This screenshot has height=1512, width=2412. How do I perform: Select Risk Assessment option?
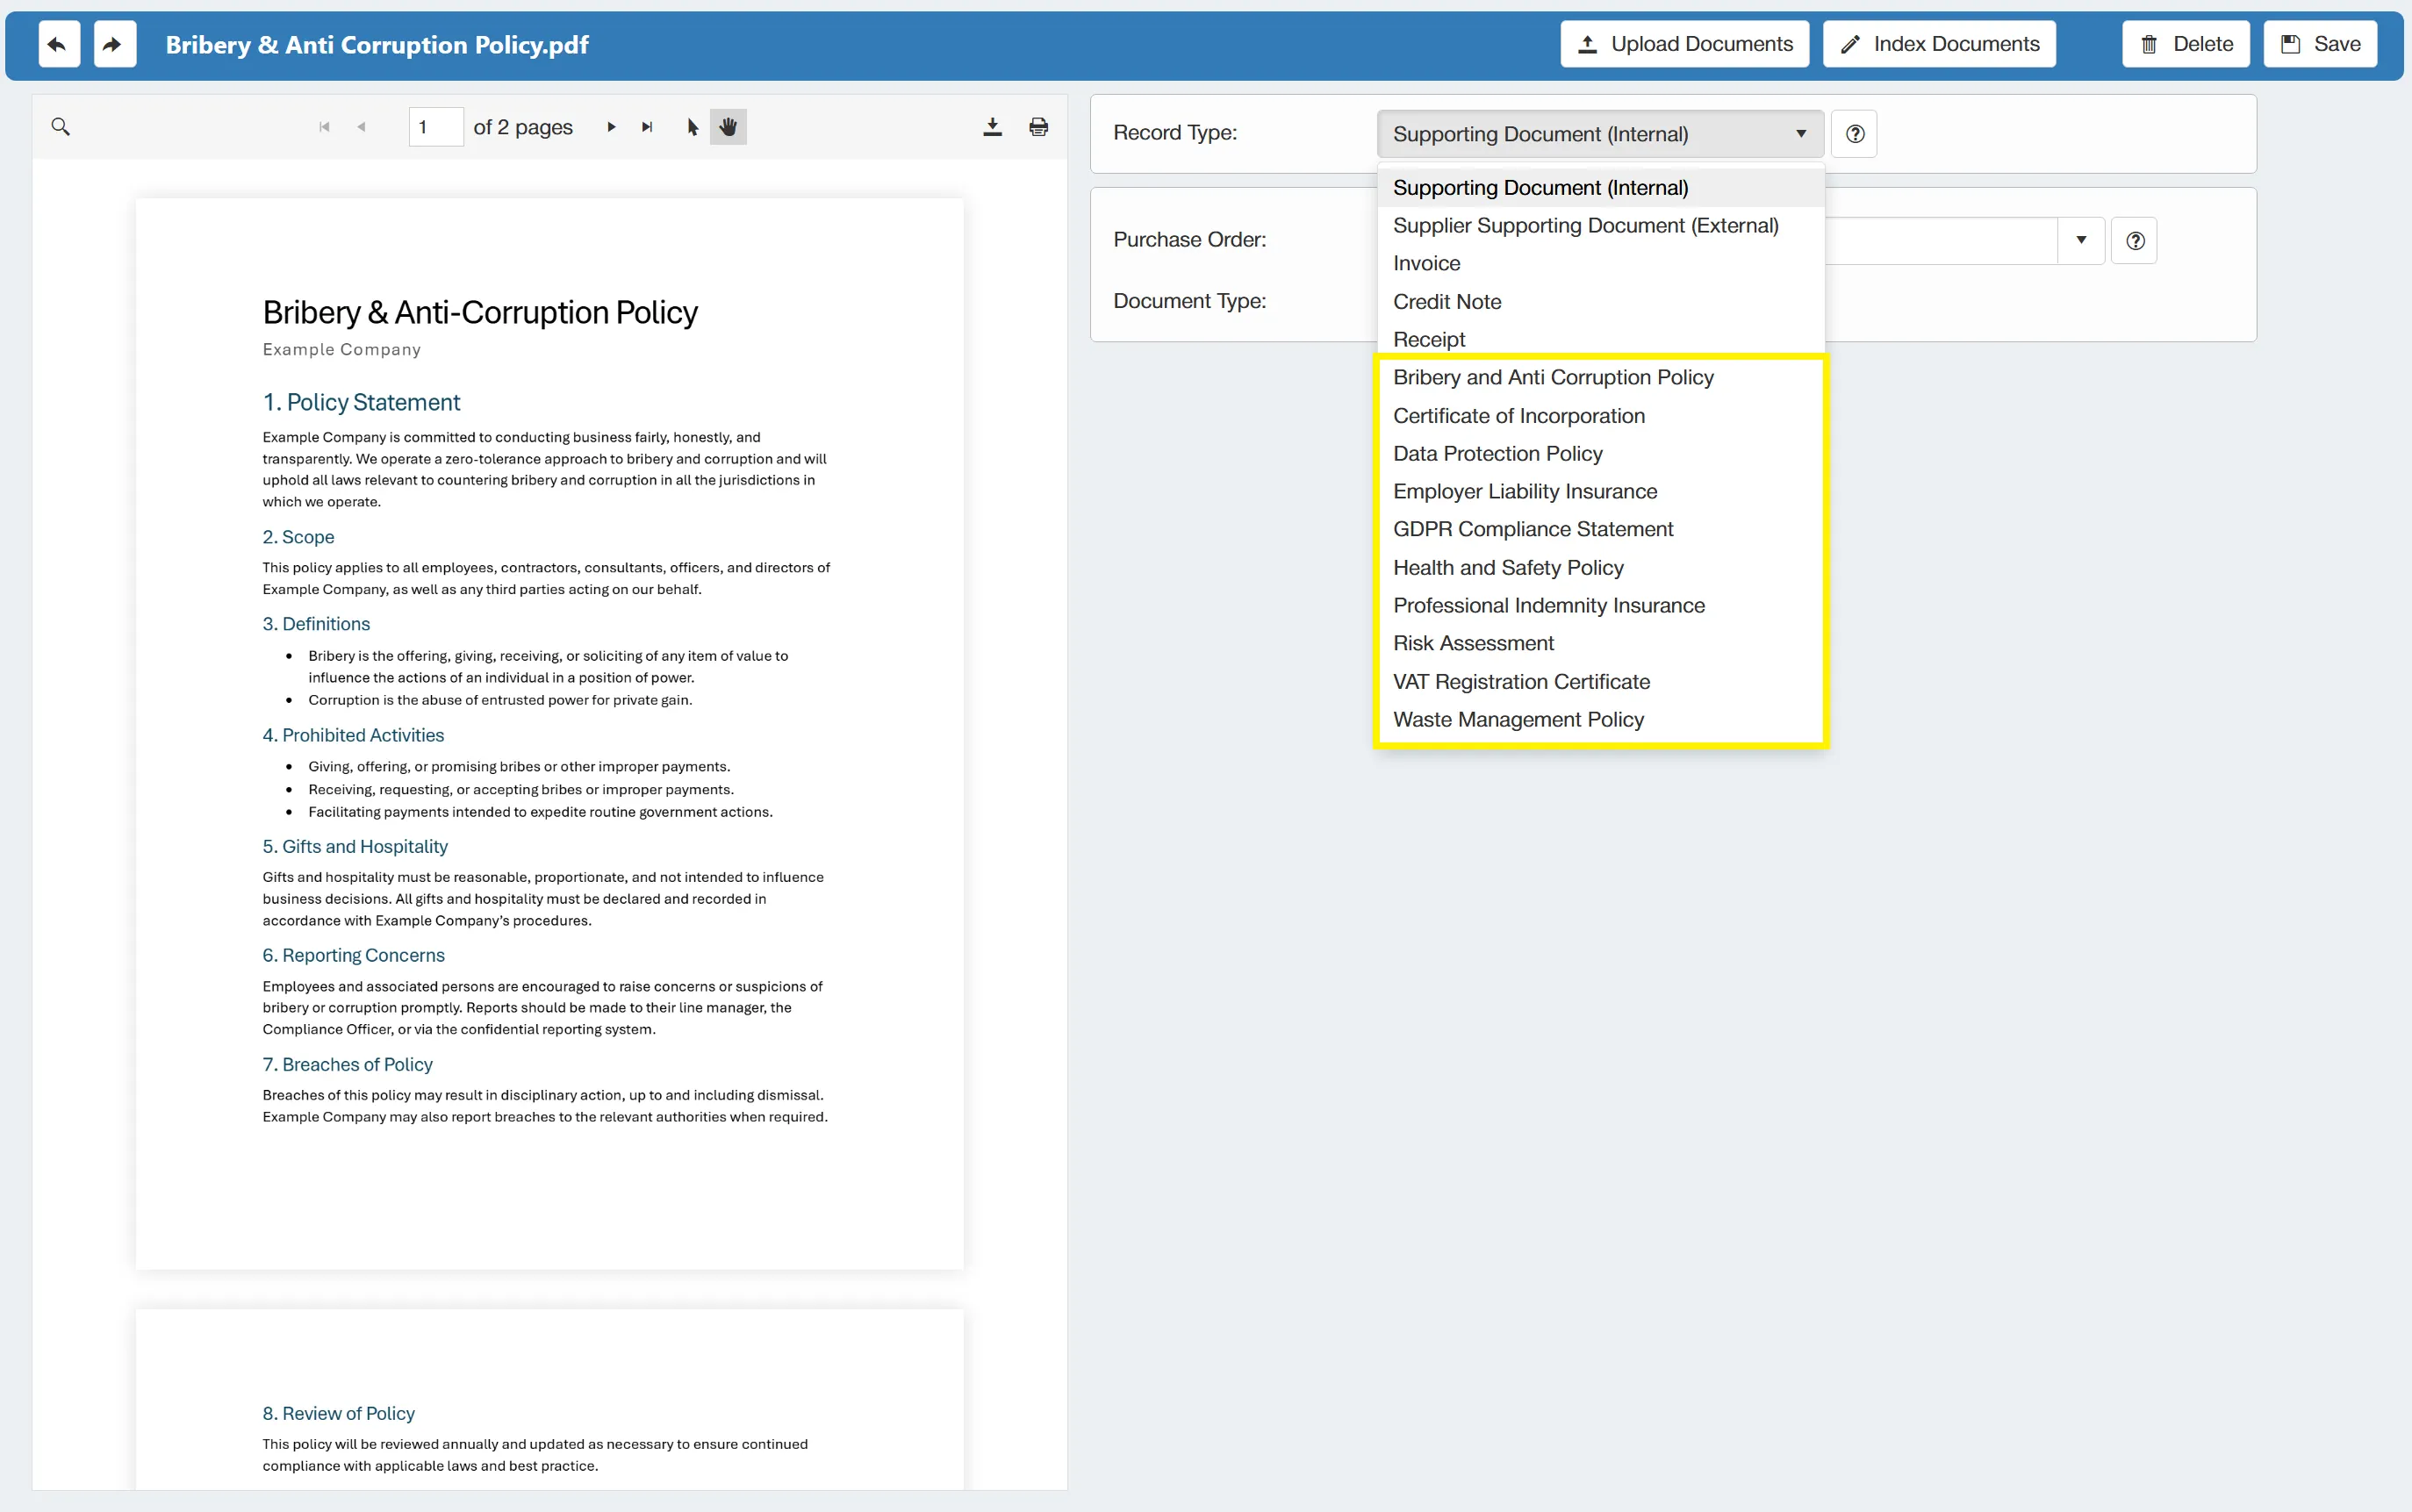pos(1600,644)
